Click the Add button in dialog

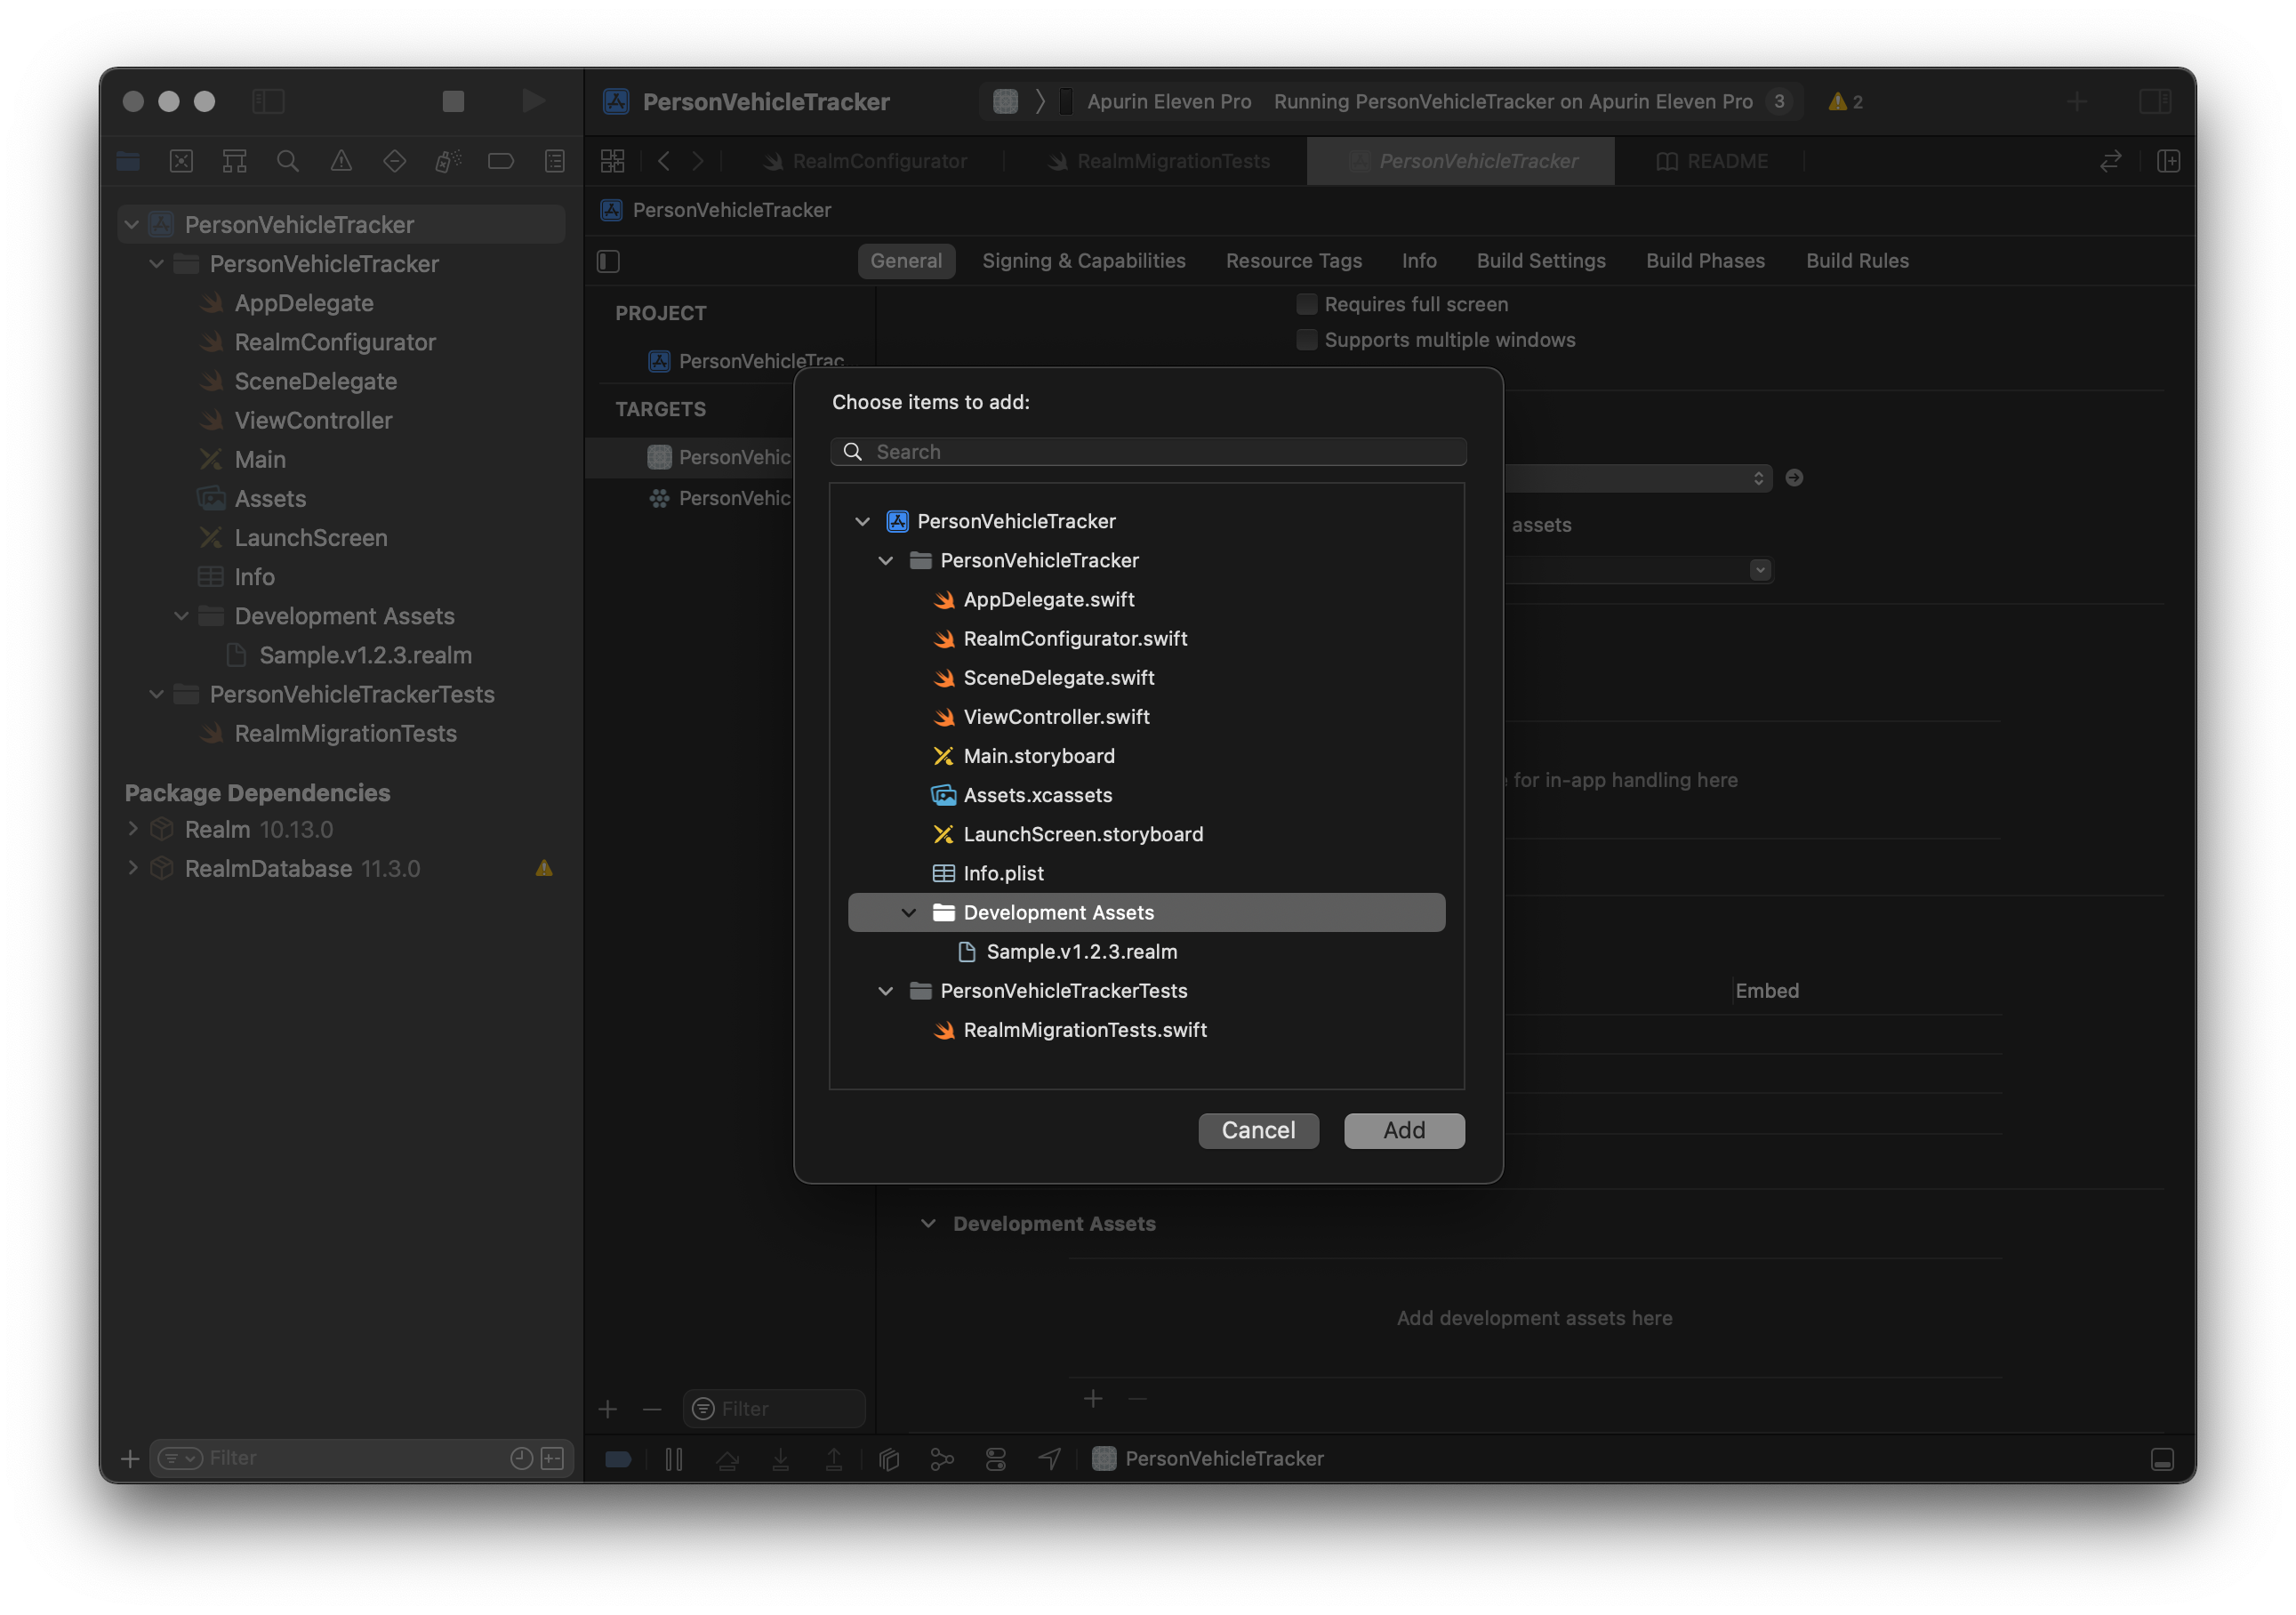(1404, 1130)
